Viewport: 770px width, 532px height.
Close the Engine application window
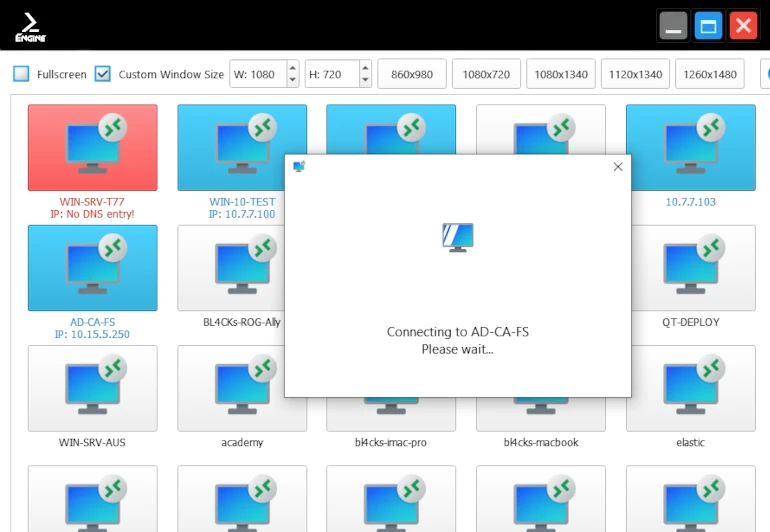click(743, 26)
